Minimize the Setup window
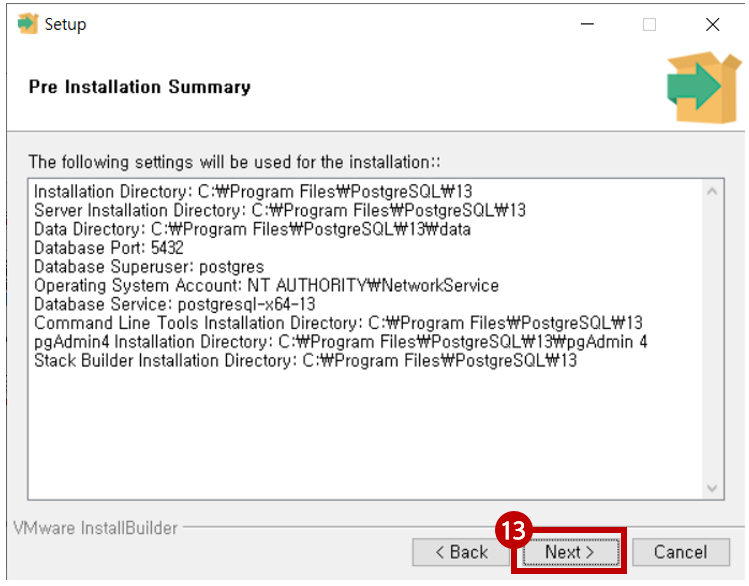Viewport: 749px width, 586px height. click(587, 24)
